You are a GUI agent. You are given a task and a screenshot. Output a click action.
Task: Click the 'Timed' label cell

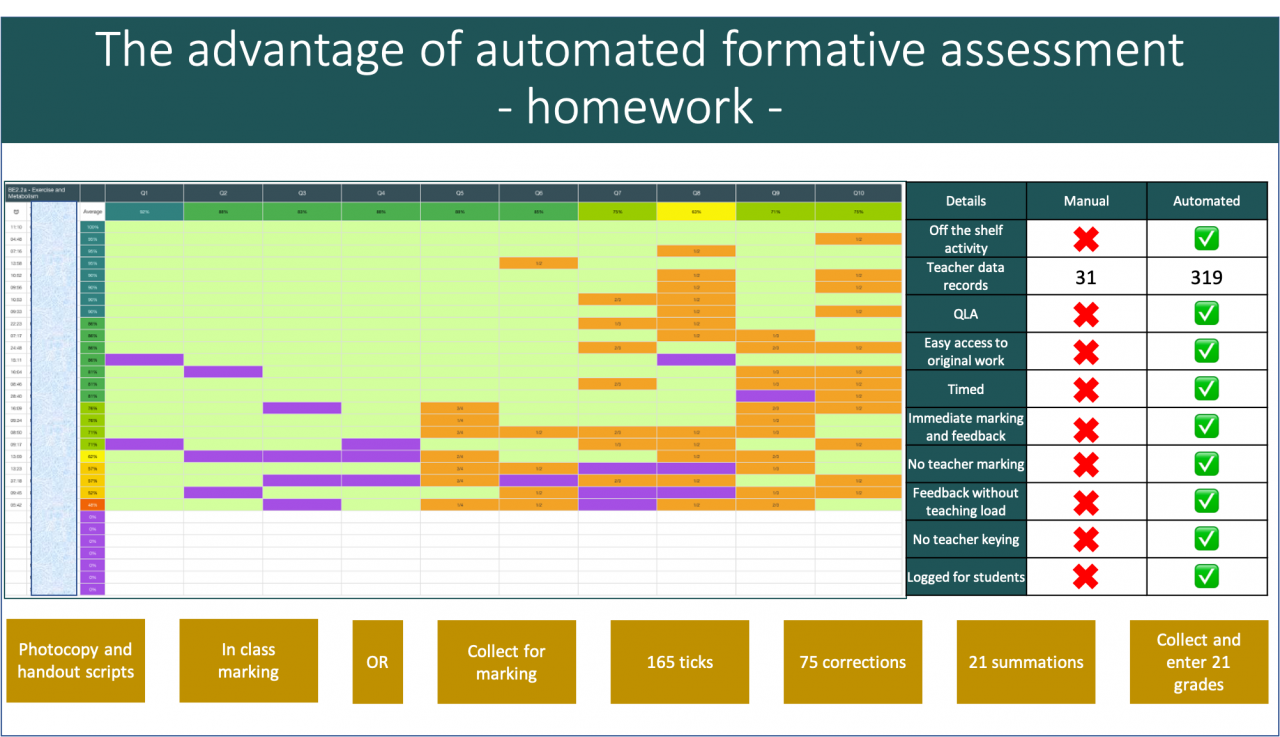pos(966,390)
